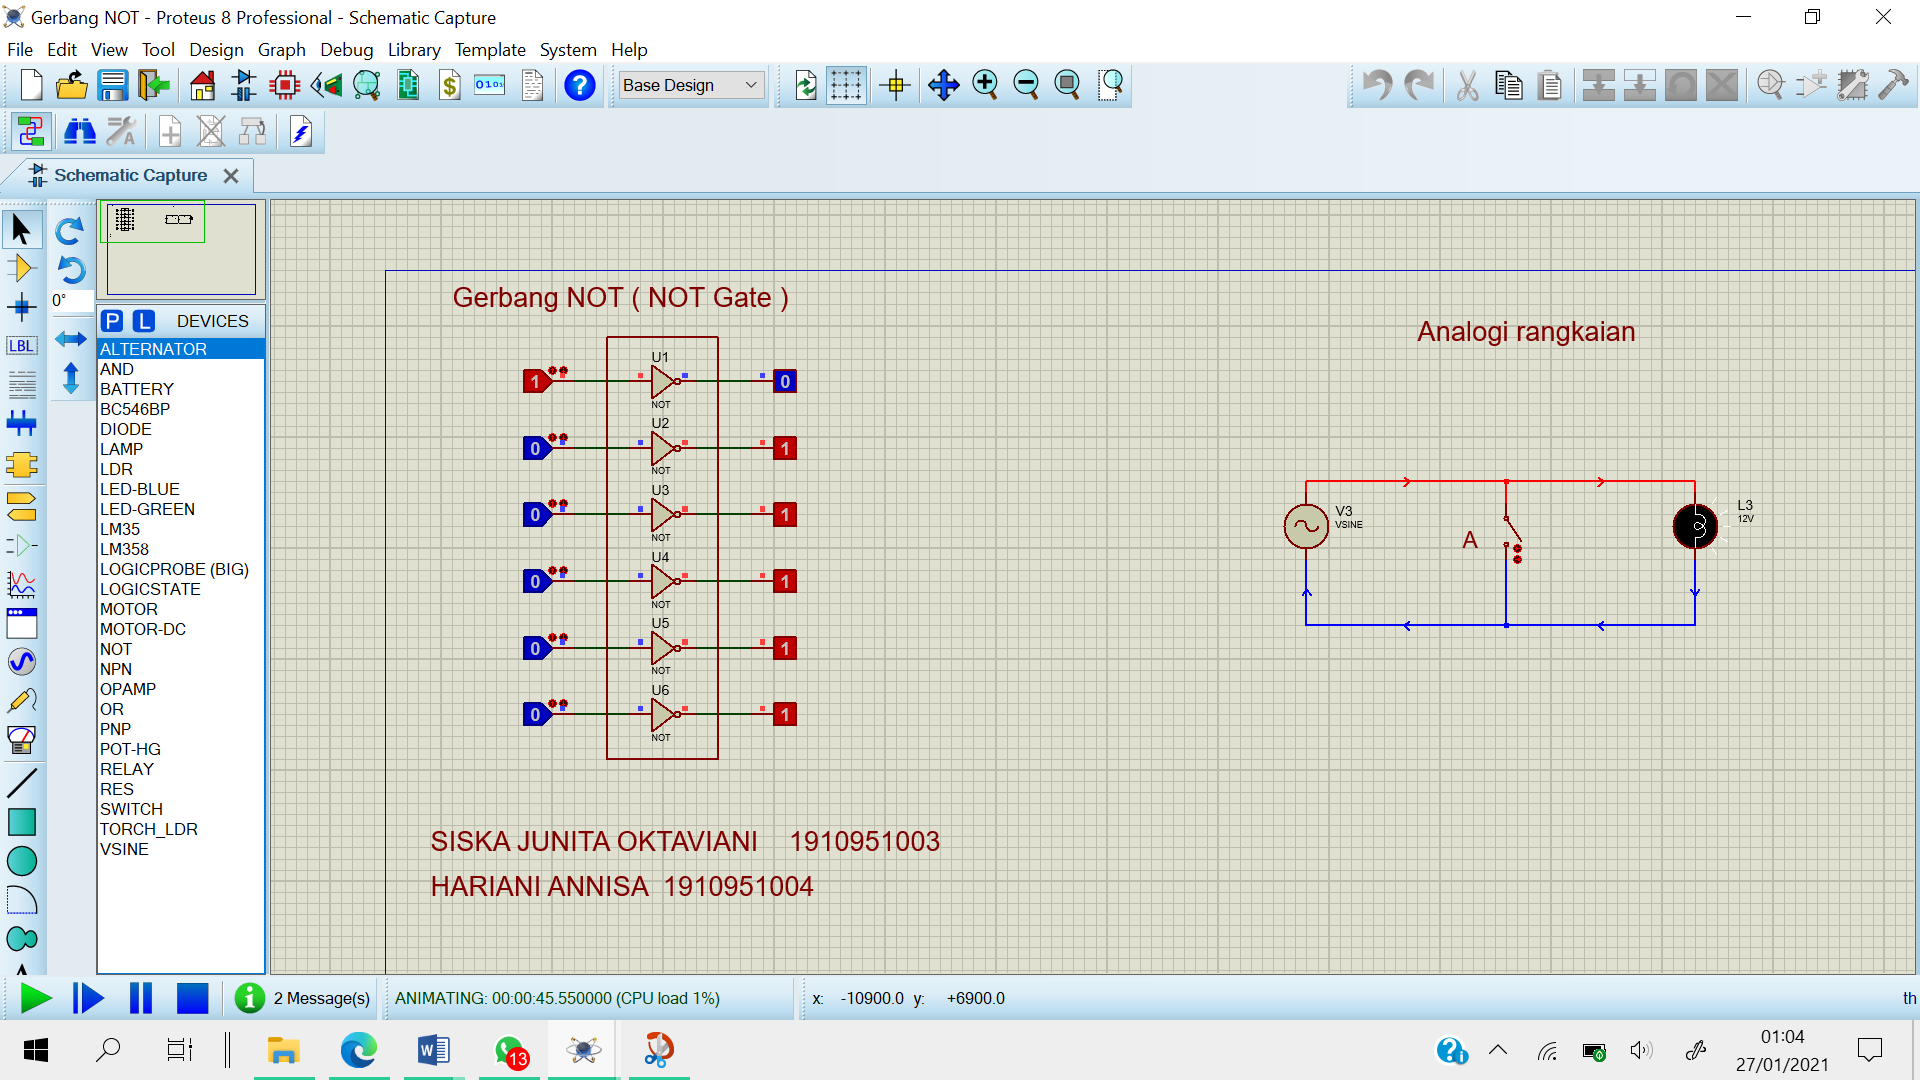Toggle the grid display icon
This screenshot has width=1920, height=1080.
(846, 86)
